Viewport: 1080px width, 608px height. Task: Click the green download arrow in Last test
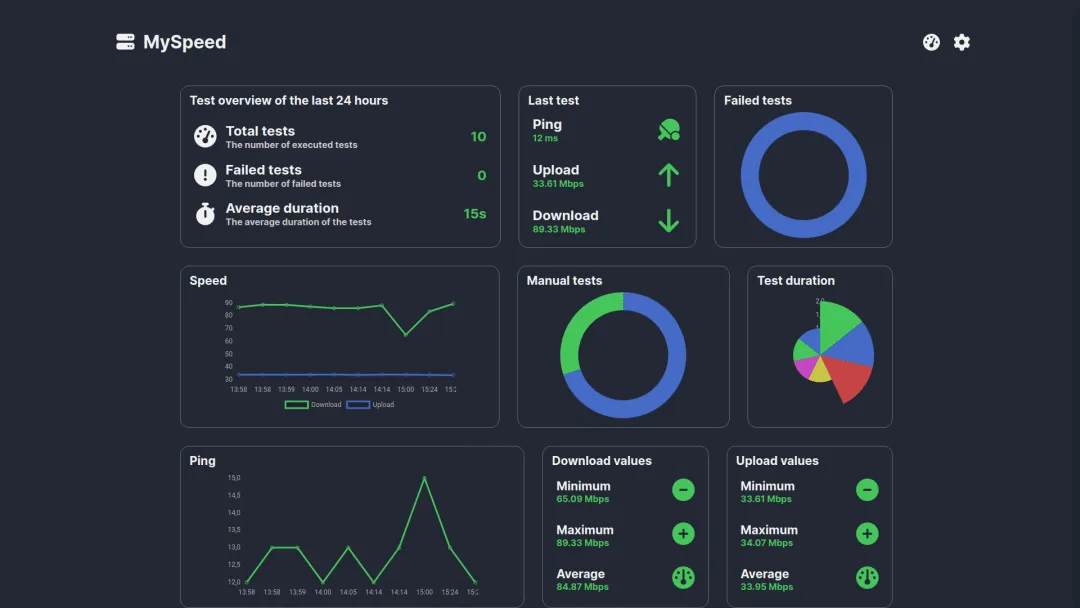(667, 219)
